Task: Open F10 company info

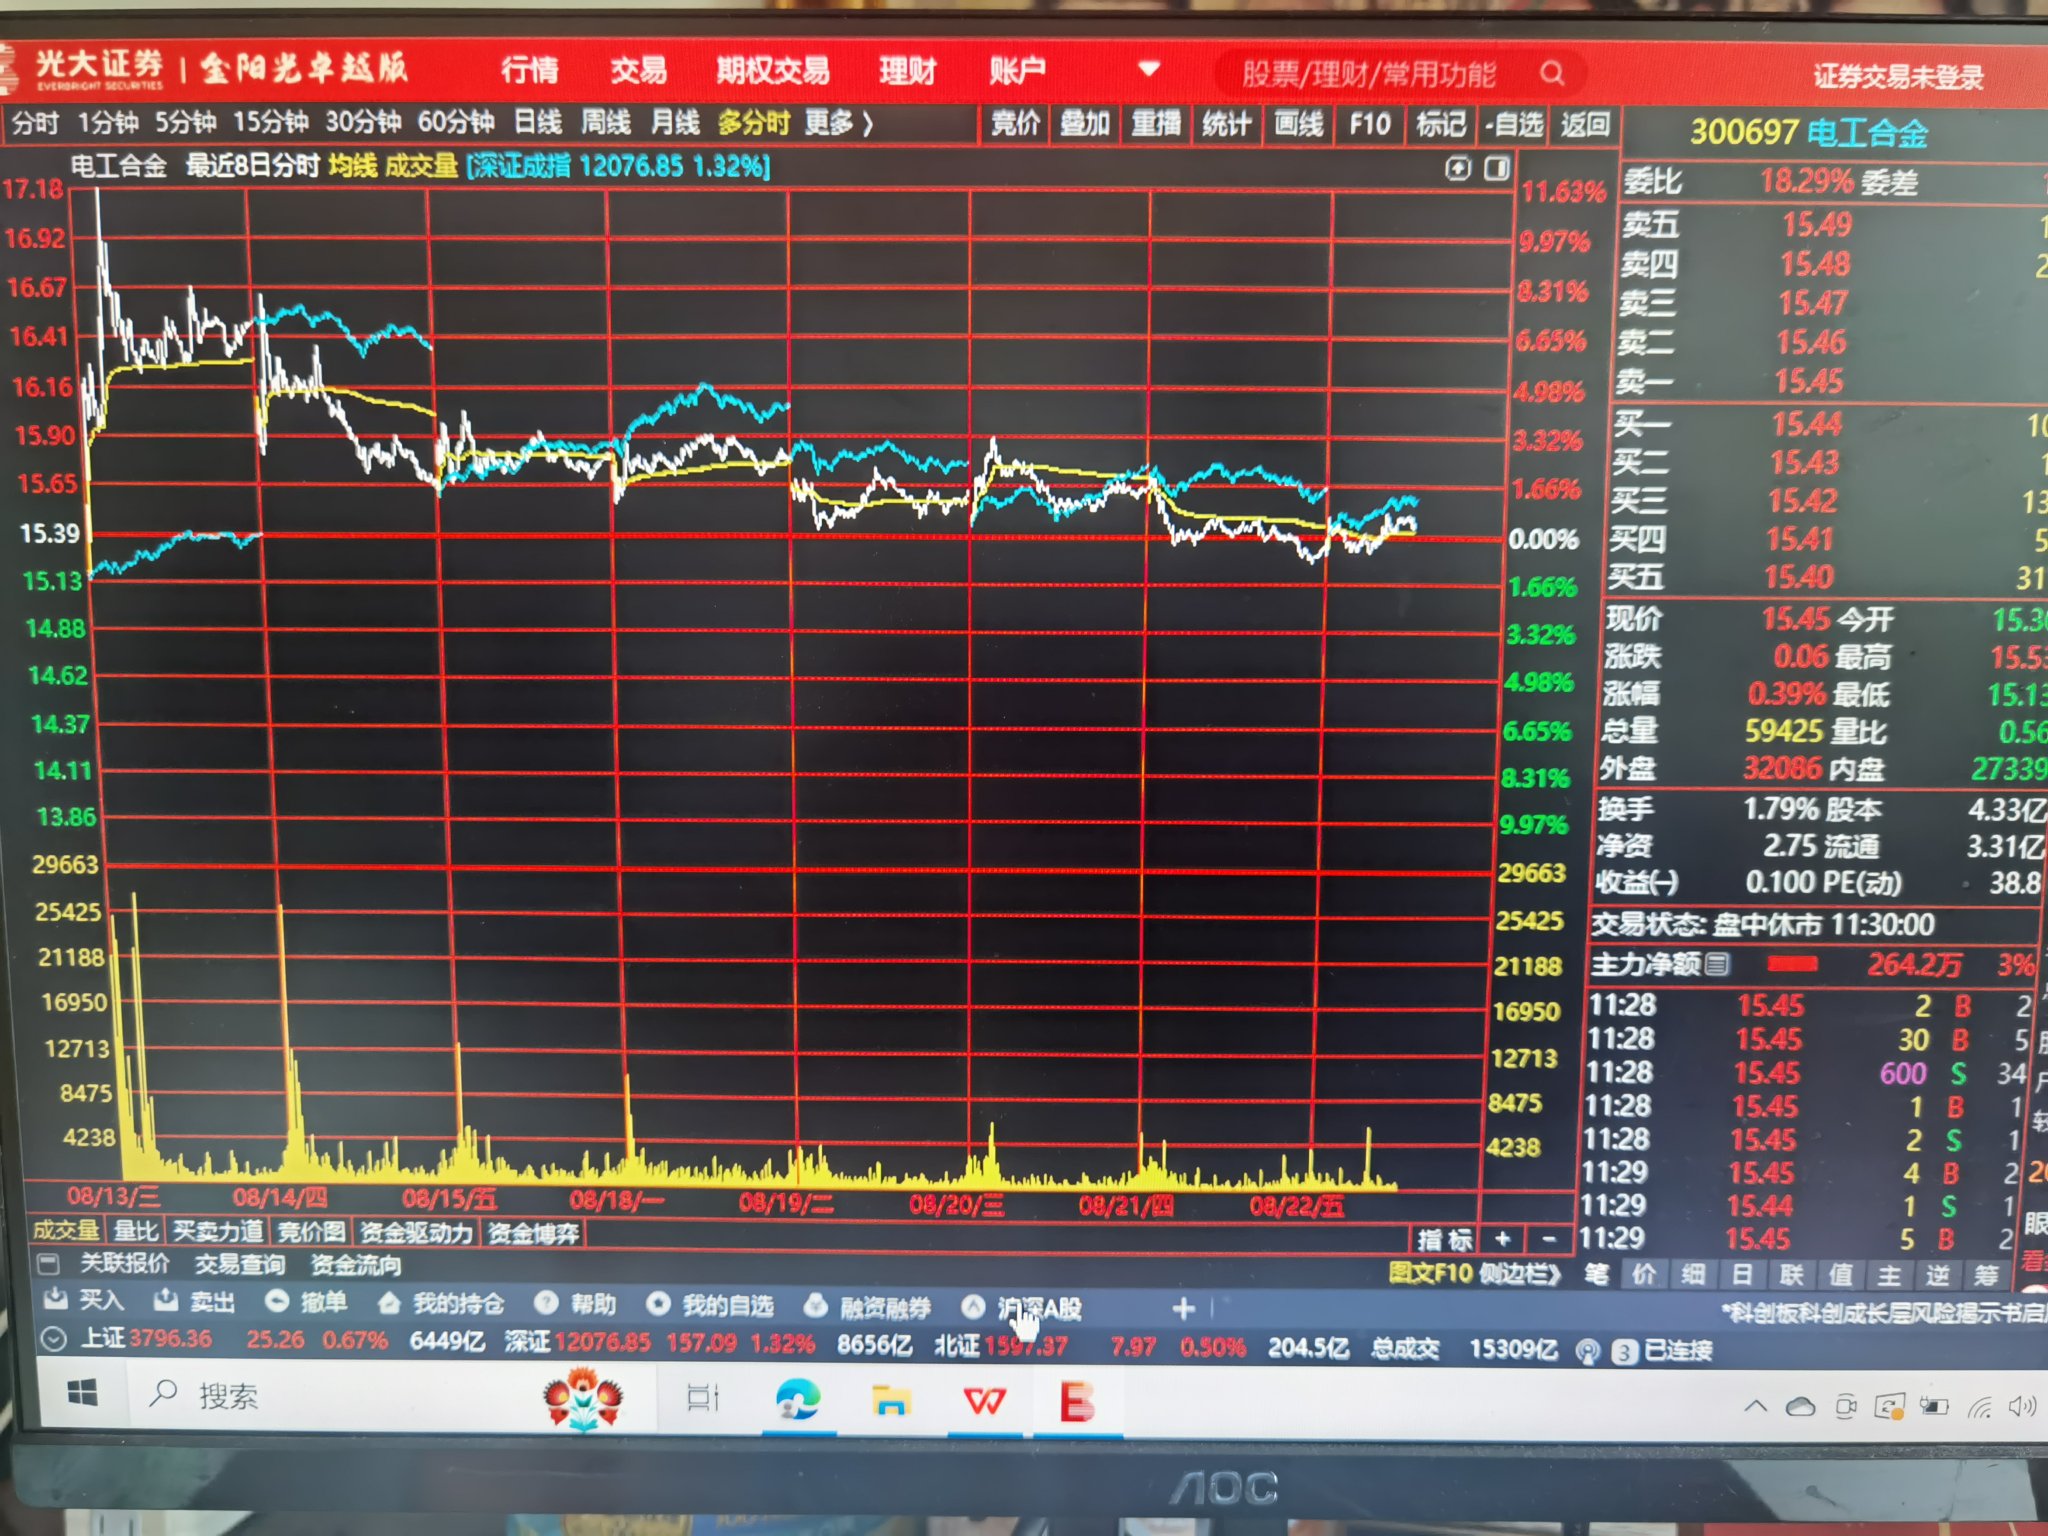Action: coord(1370,125)
